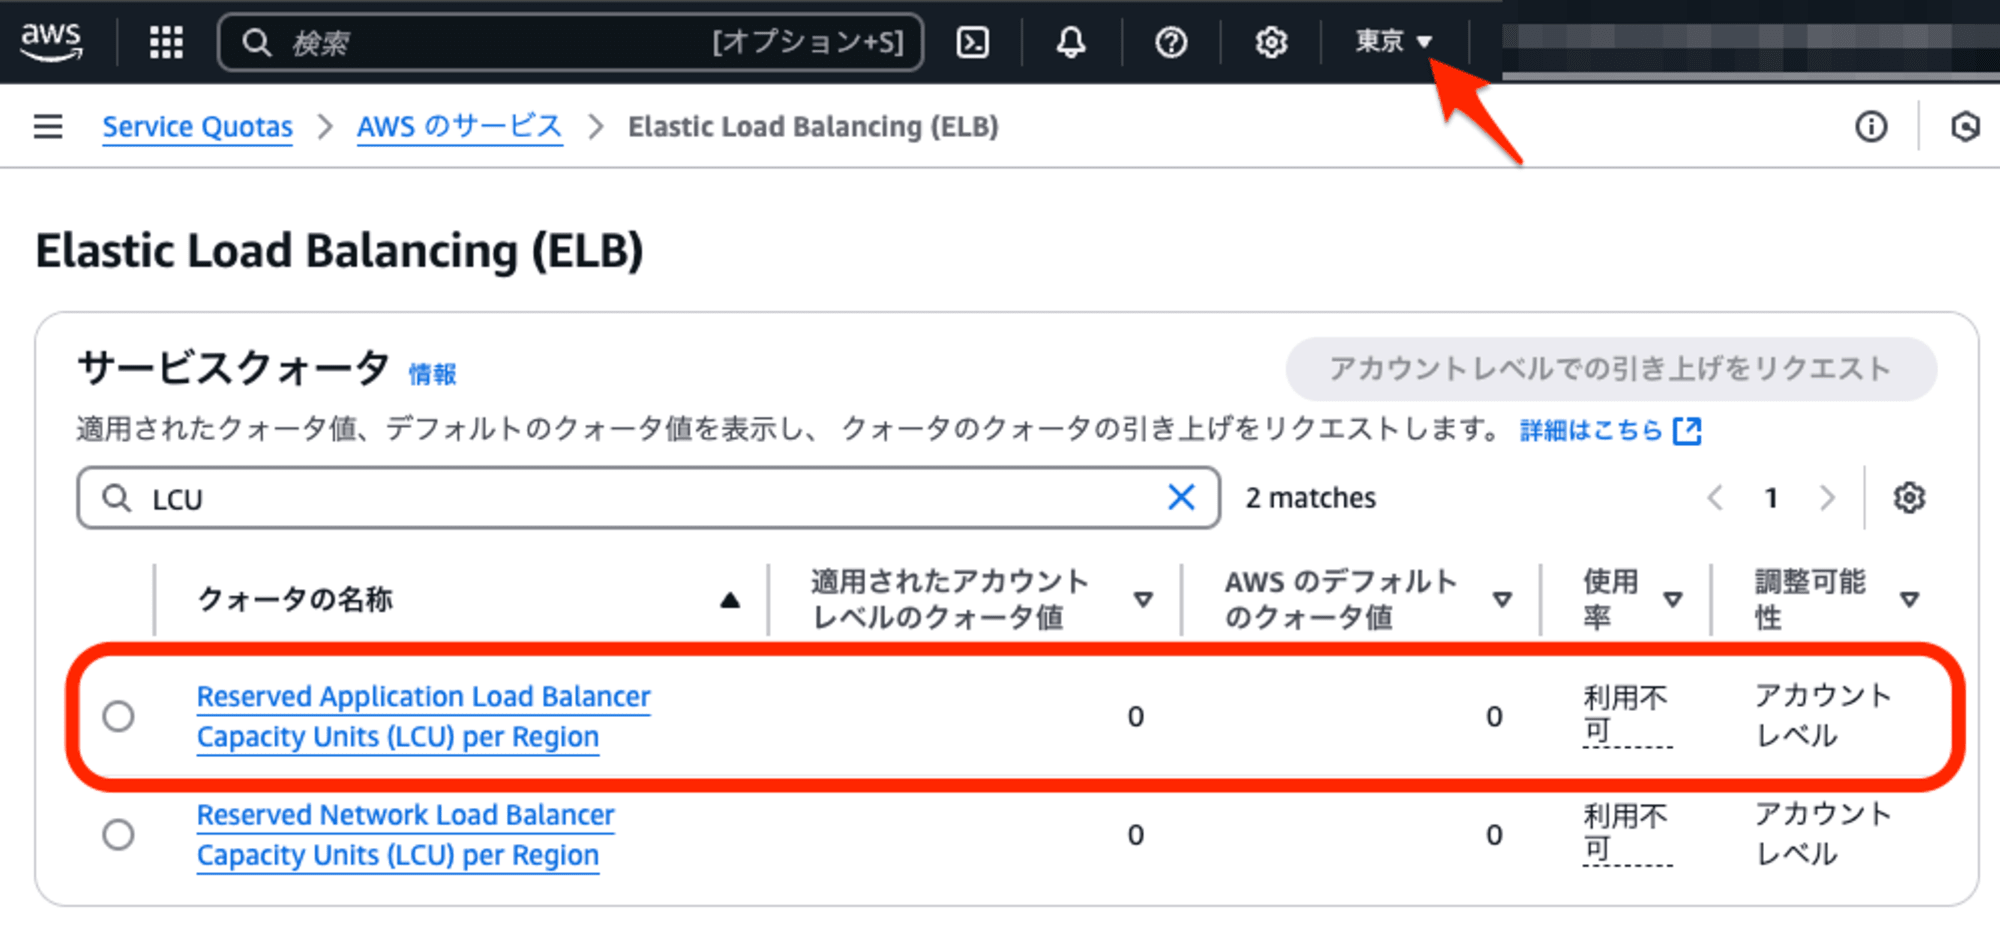Click the Elastic Load Balancing (ELB) breadcrumb text
Screen dimensions: 2000x941
pos(813,127)
